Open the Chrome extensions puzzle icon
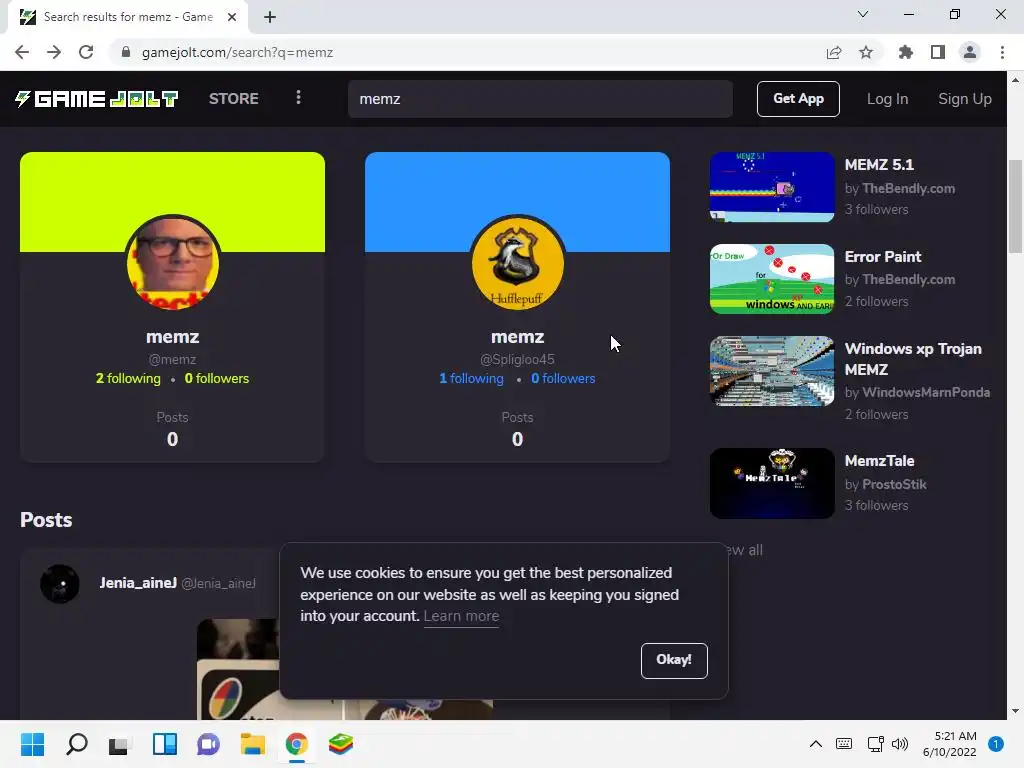The image size is (1024, 768). [x=906, y=52]
